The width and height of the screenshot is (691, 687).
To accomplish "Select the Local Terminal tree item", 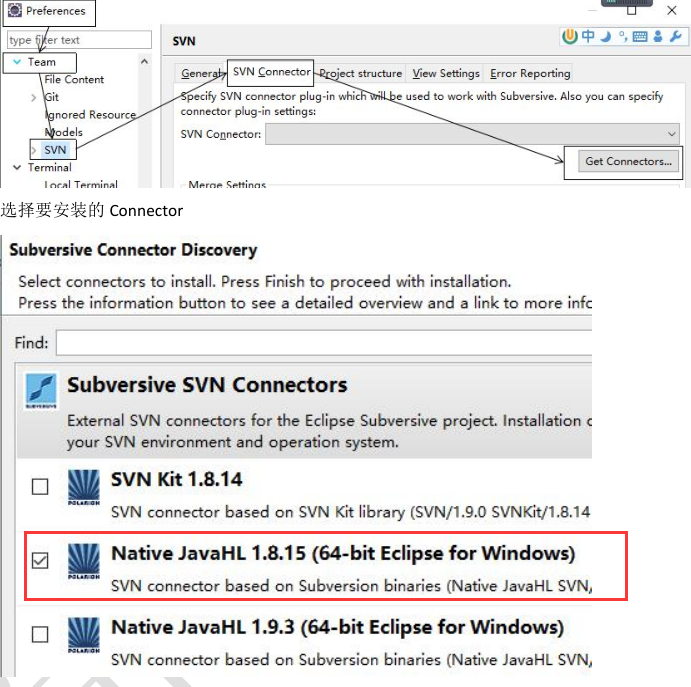I will click(x=81, y=185).
